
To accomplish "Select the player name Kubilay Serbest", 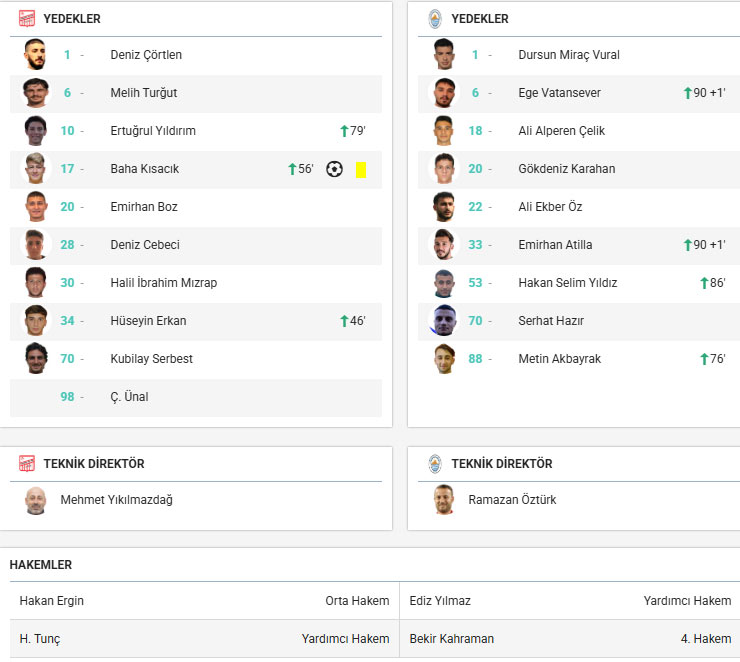I will pos(151,359).
